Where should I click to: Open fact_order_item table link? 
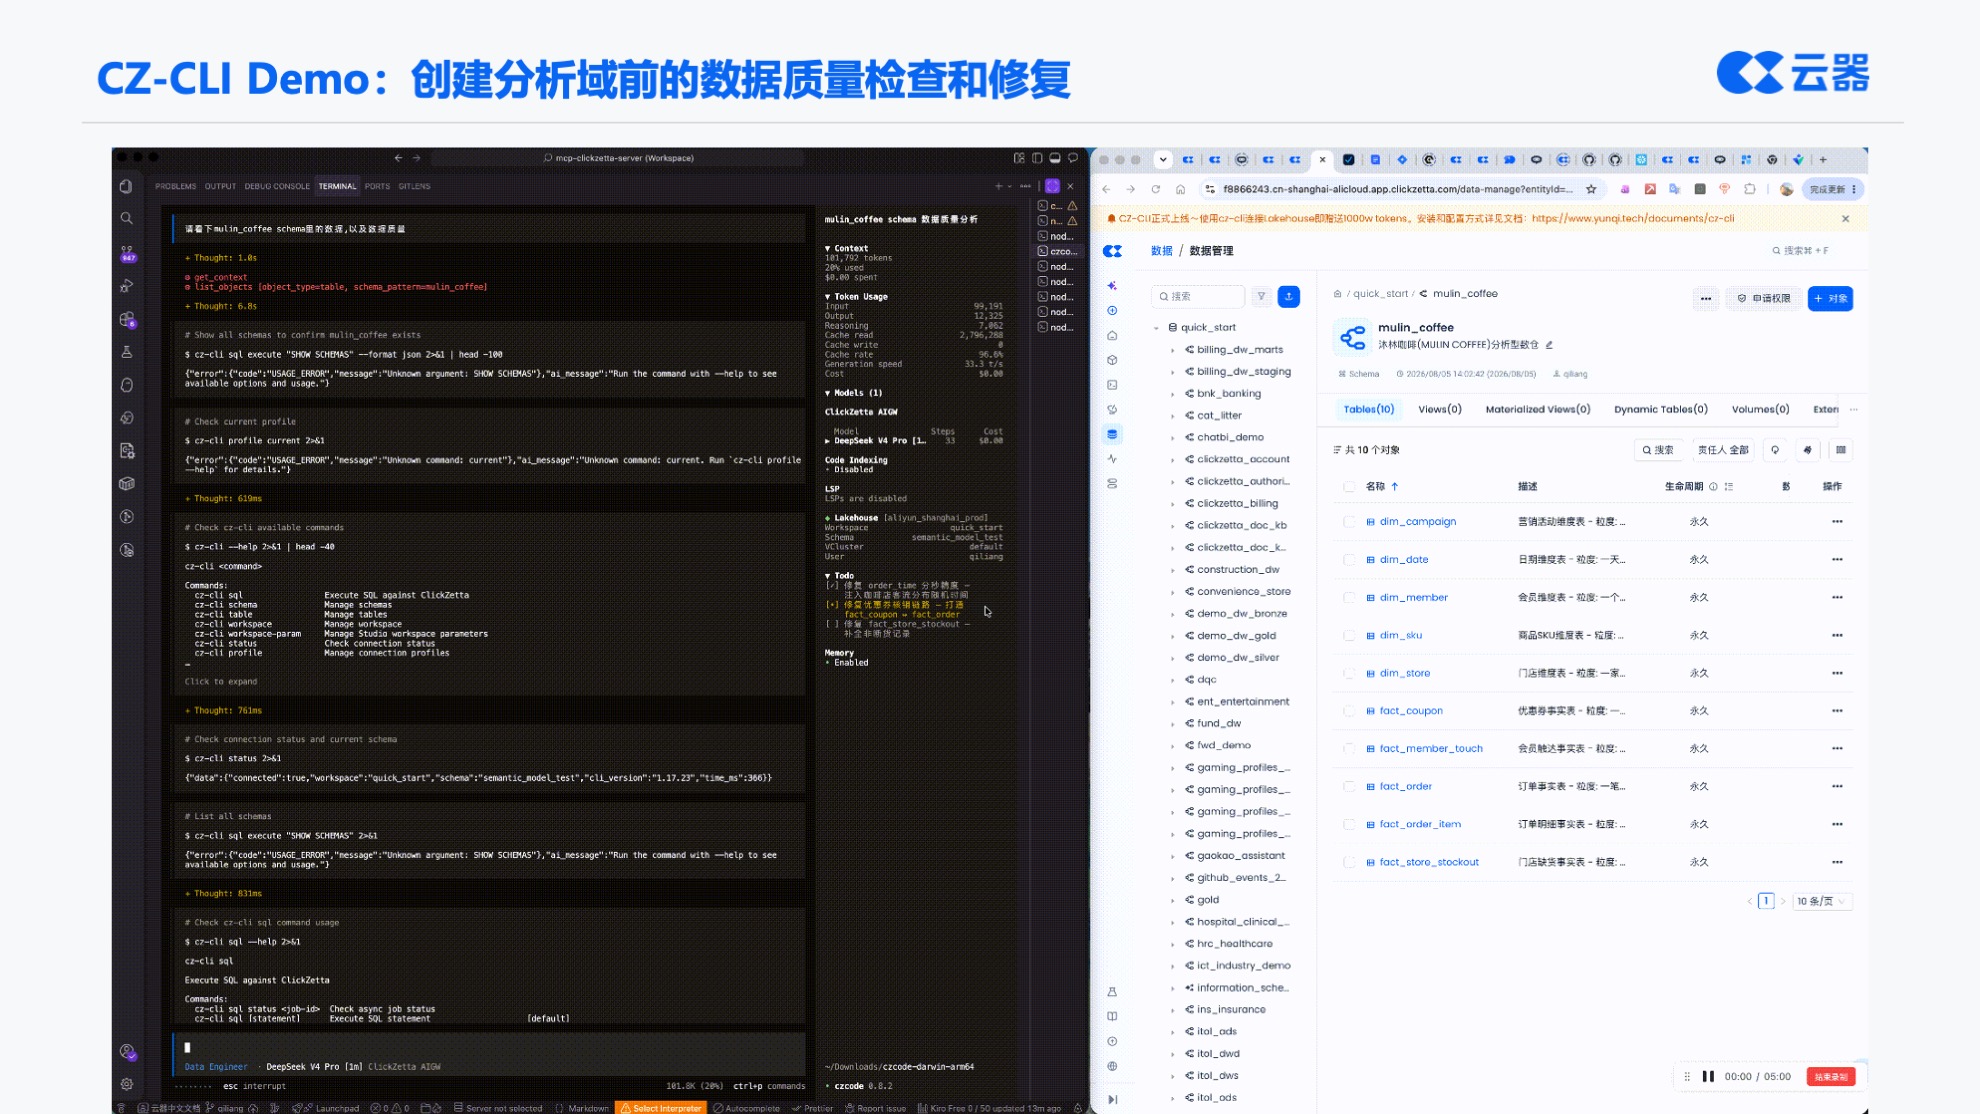coord(1420,824)
